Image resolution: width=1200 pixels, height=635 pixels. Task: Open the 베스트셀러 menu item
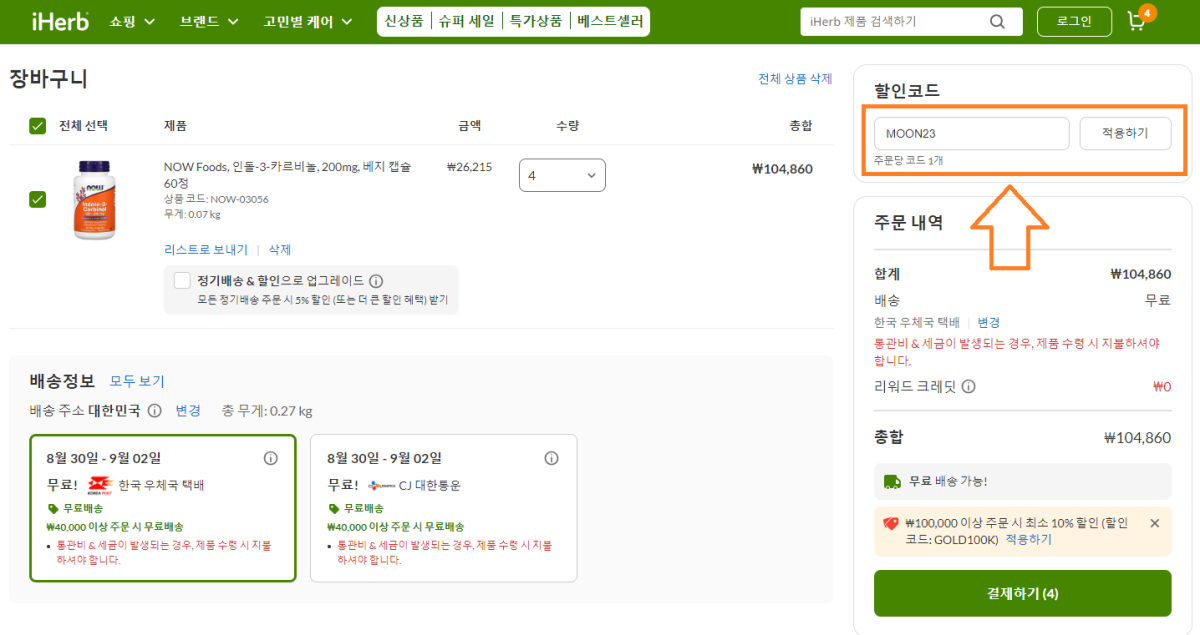point(611,20)
